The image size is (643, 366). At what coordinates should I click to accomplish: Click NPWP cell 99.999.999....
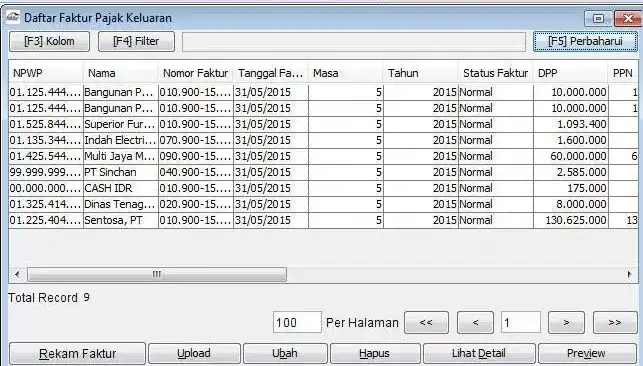tap(46, 172)
